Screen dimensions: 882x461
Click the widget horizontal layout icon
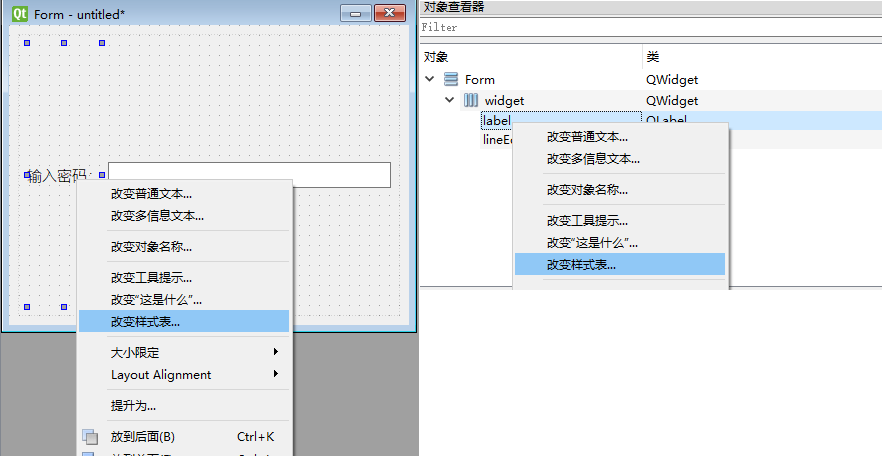pos(471,101)
